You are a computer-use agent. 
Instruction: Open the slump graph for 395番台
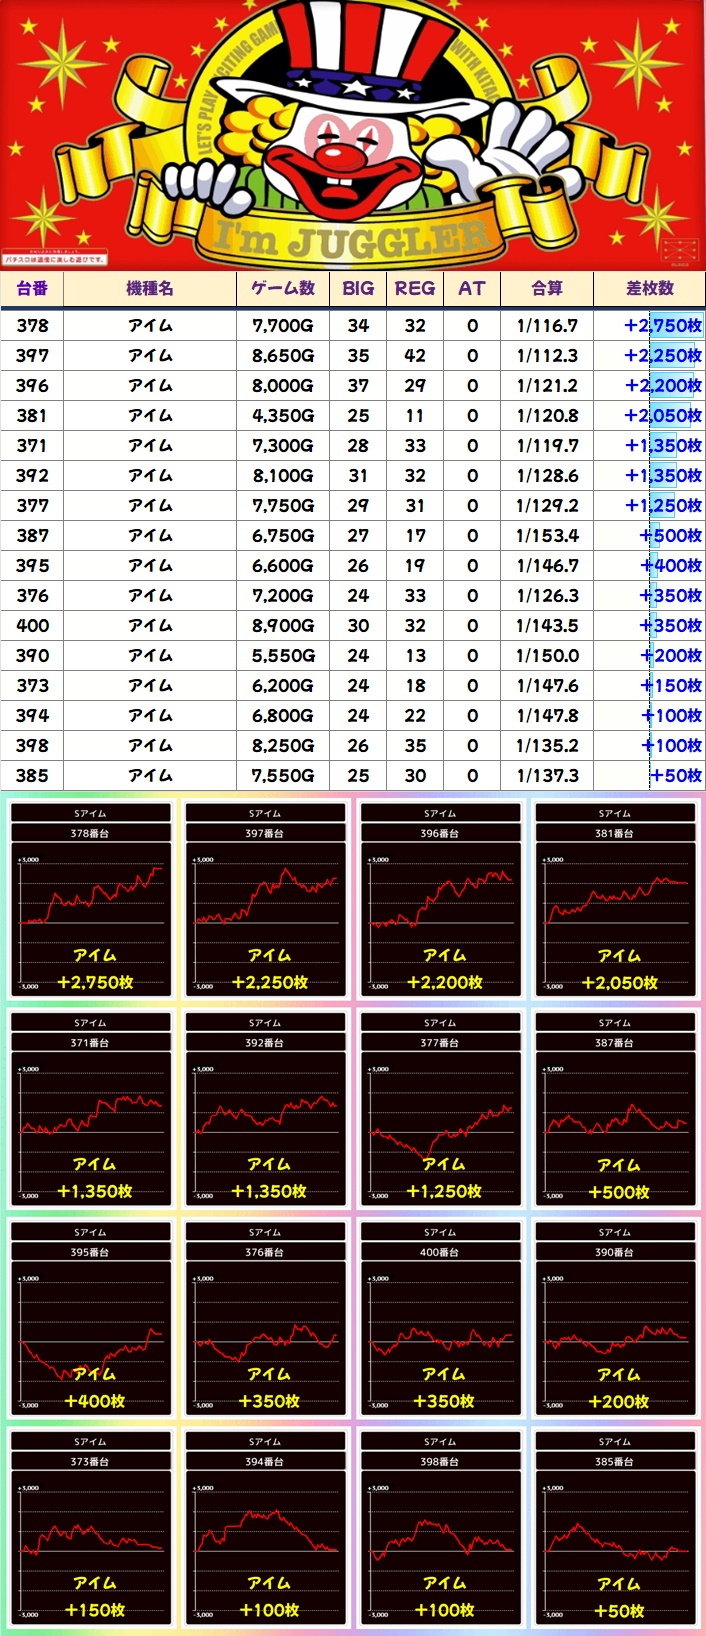click(x=91, y=1319)
